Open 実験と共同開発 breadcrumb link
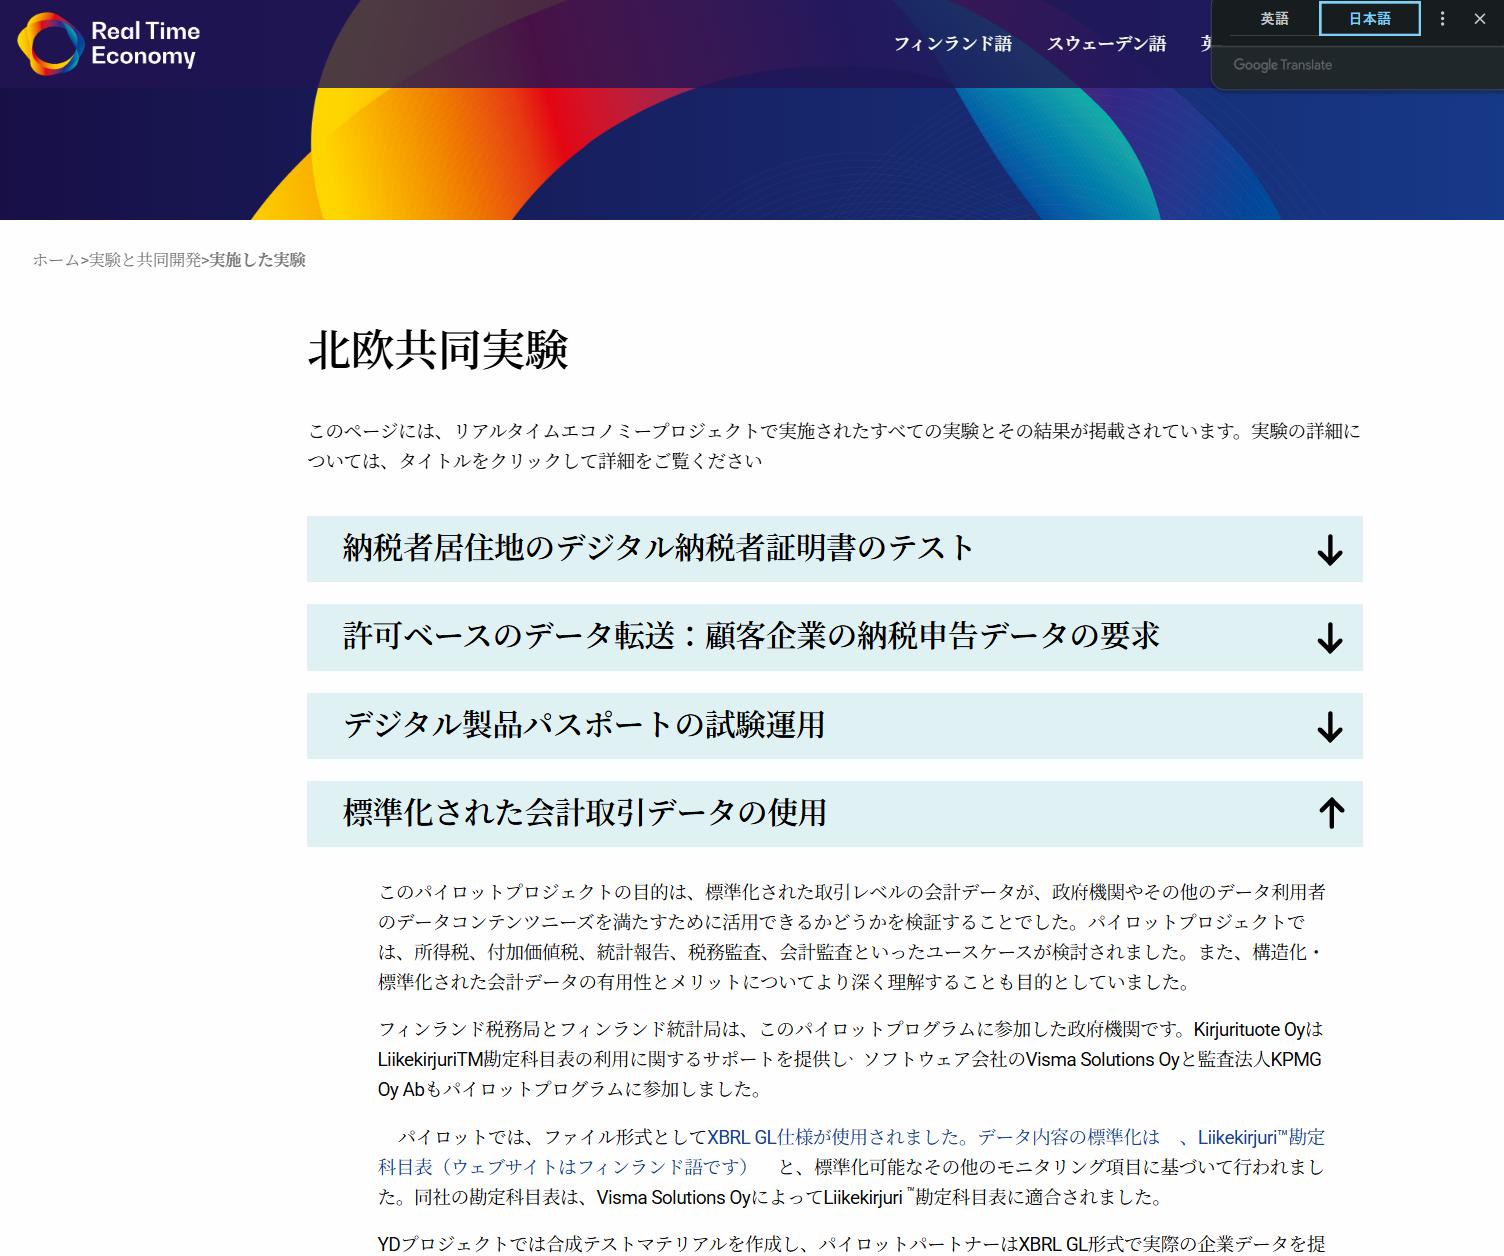Screen dimensions: 1504x1256 (x=145, y=260)
